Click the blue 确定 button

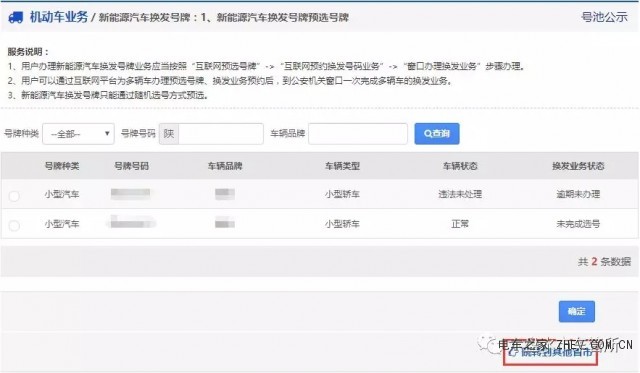click(x=576, y=311)
